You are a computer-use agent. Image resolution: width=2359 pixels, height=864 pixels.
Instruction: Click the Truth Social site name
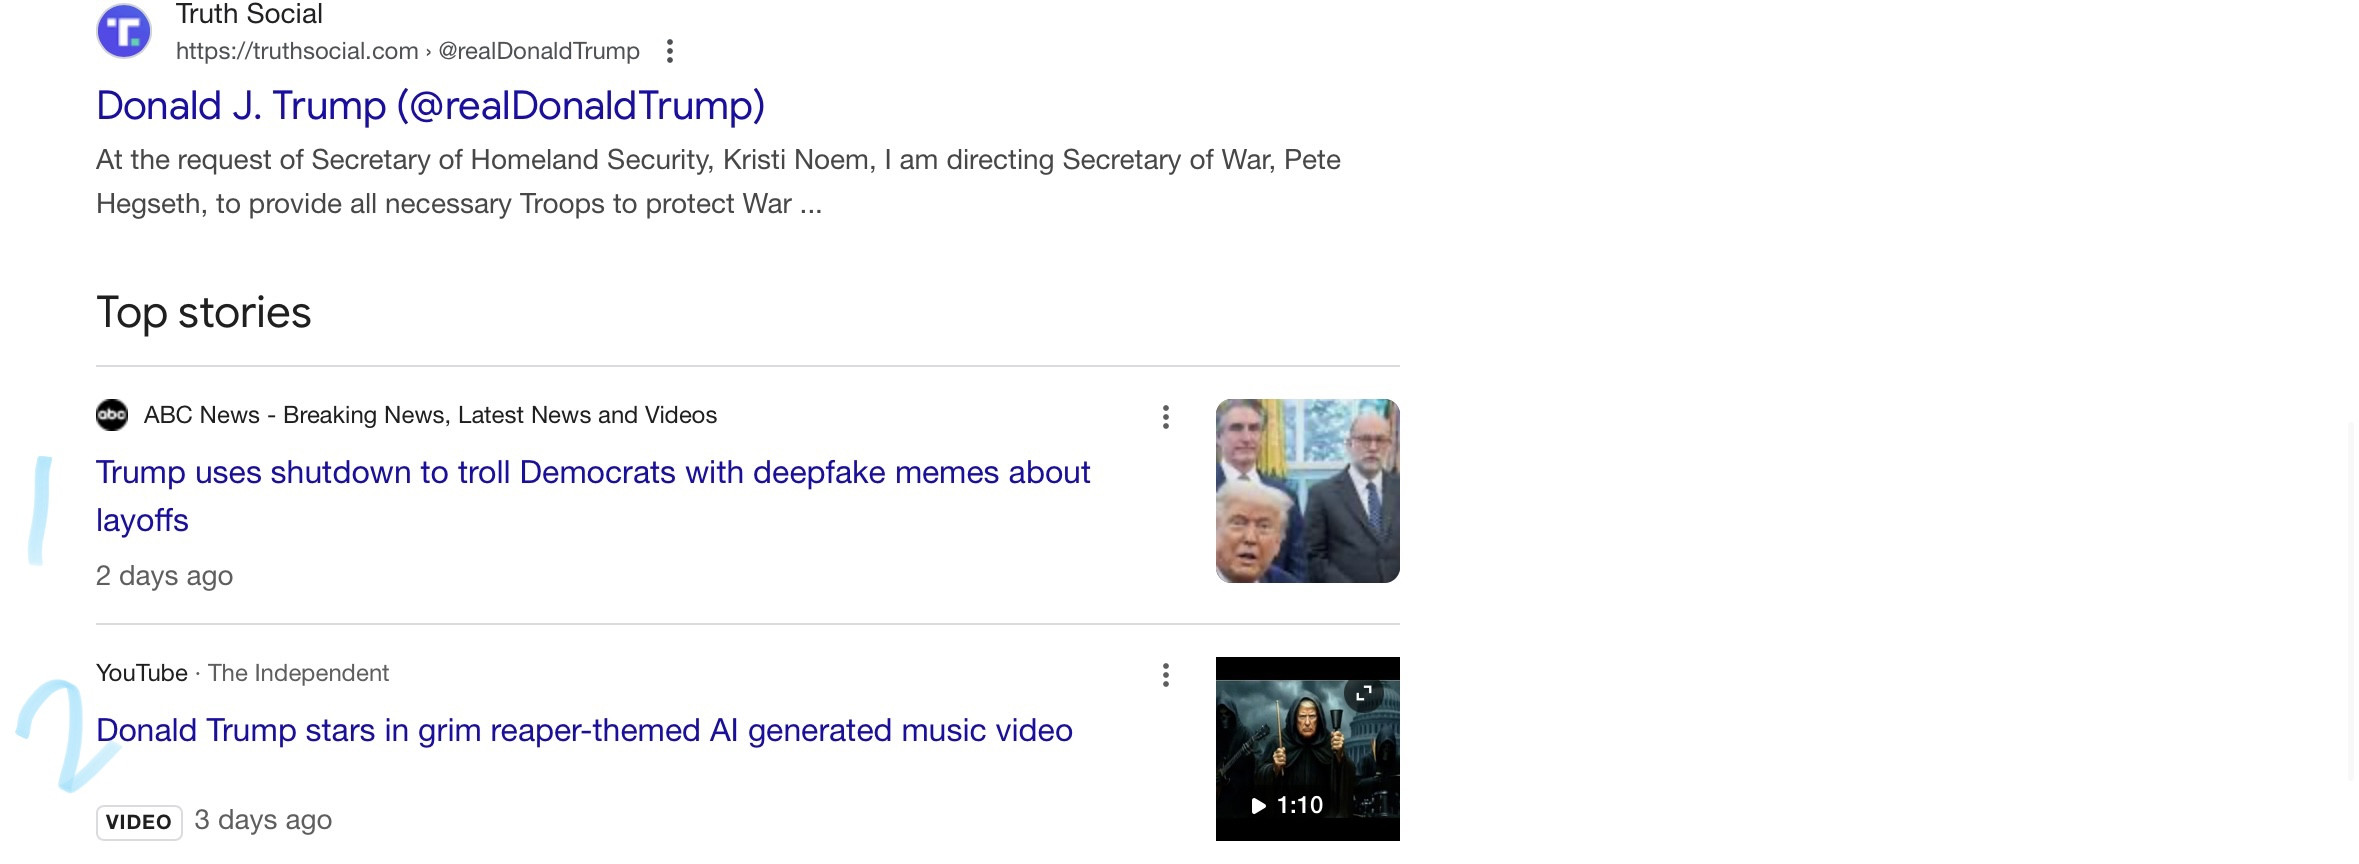click(x=249, y=14)
